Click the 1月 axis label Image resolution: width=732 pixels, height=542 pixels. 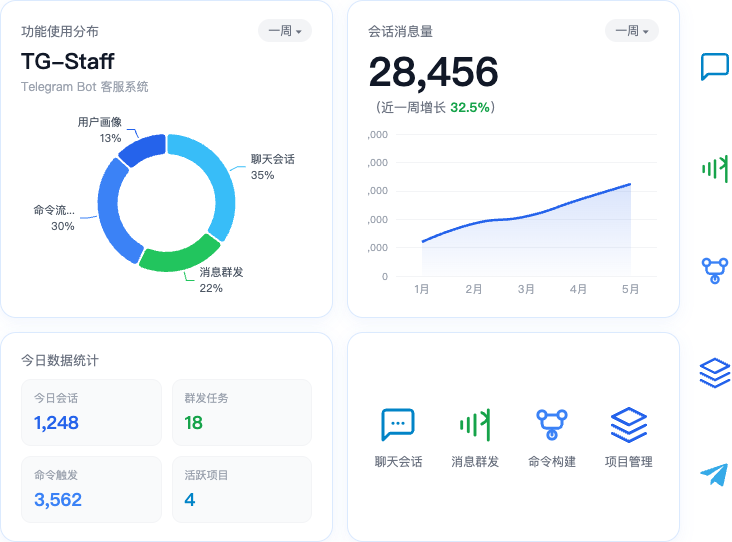422,289
